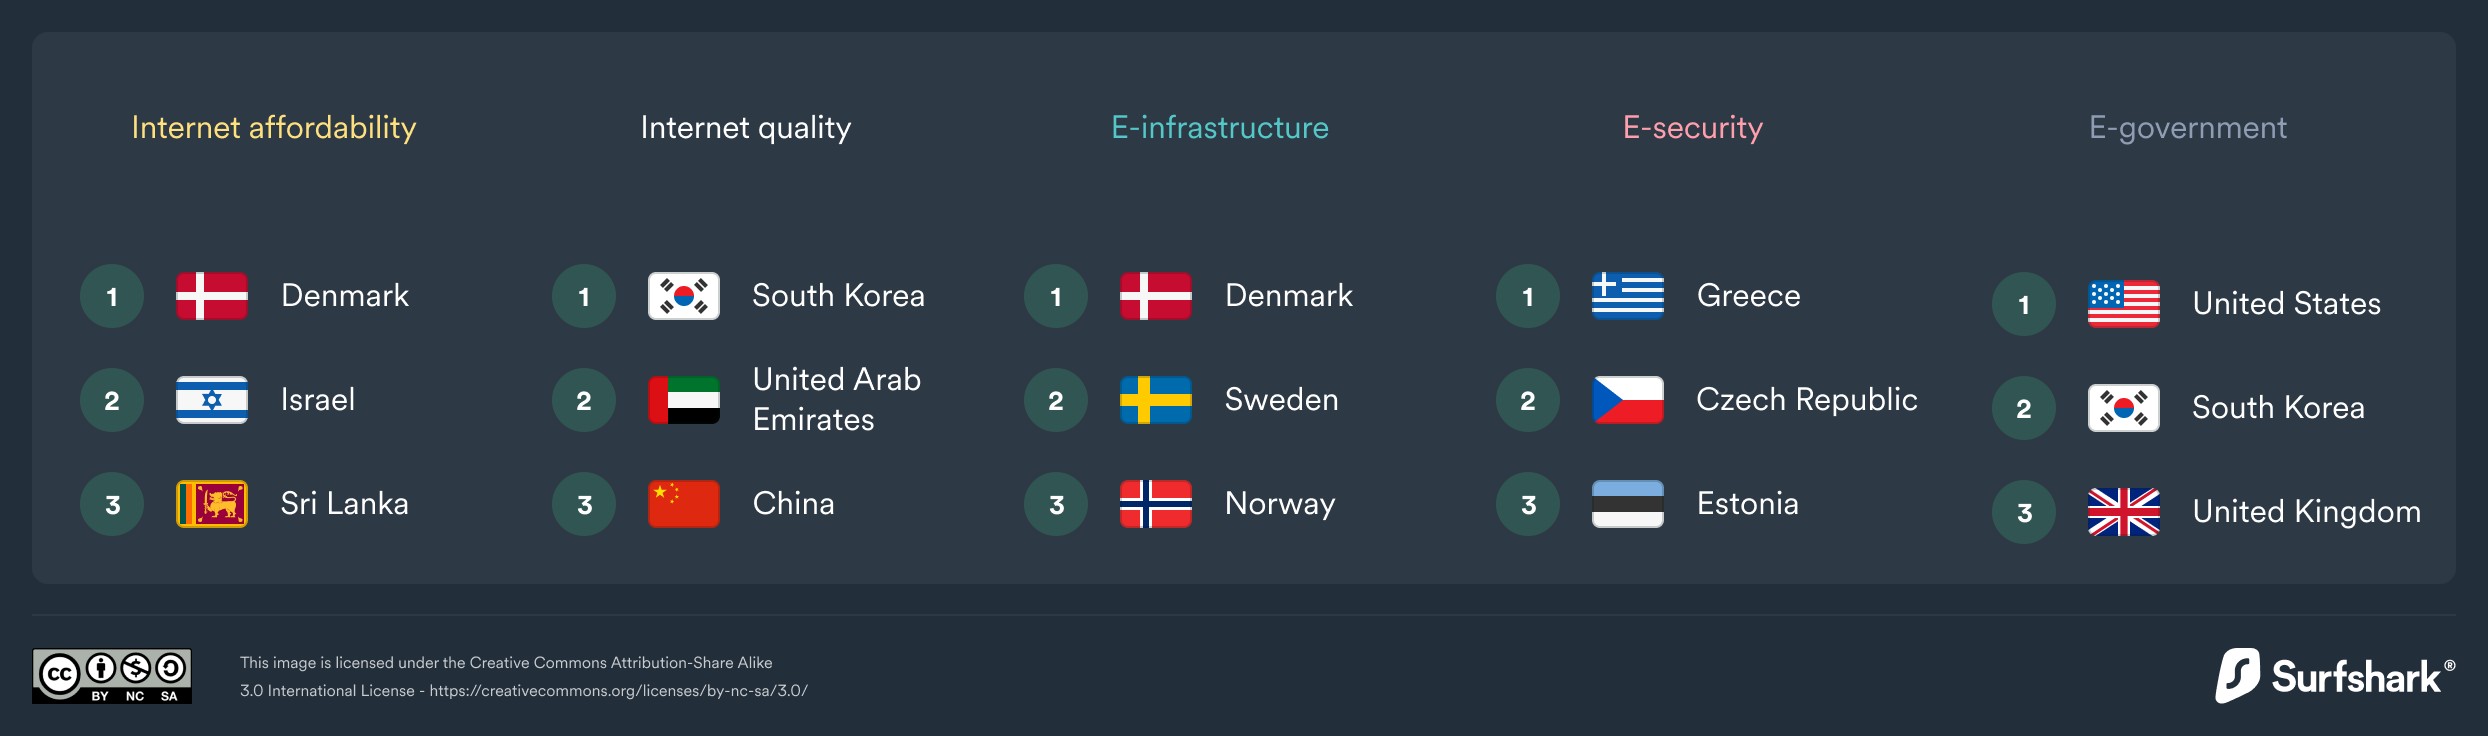Click the rank 1 badge beside Greece

point(1528,296)
